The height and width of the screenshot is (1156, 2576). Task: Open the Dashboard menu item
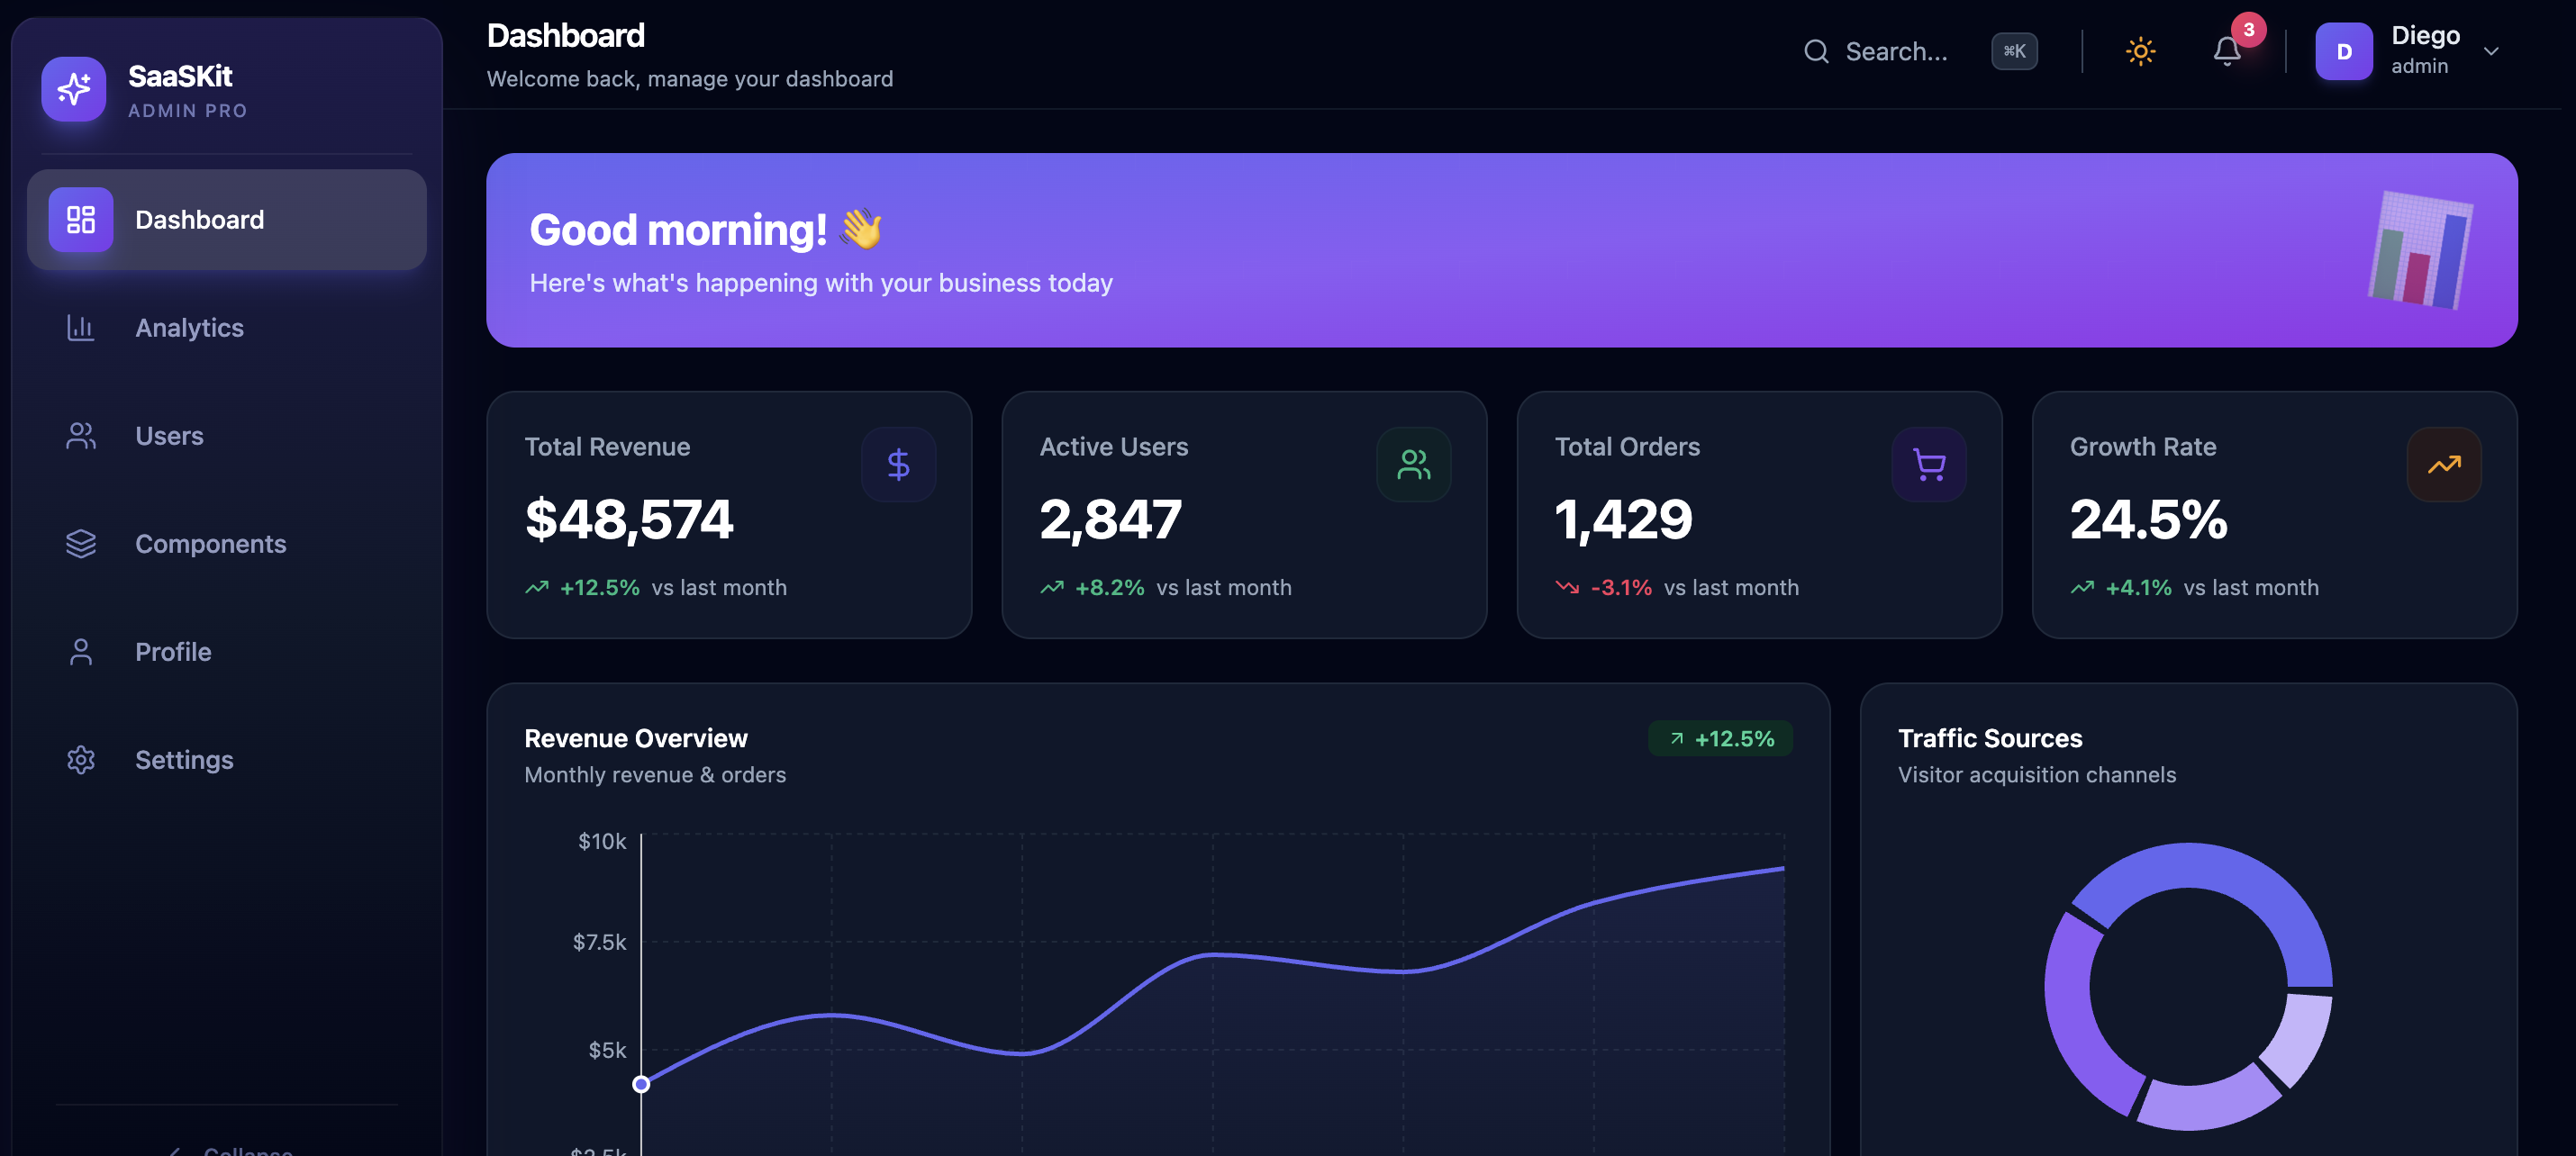[x=227, y=220]
